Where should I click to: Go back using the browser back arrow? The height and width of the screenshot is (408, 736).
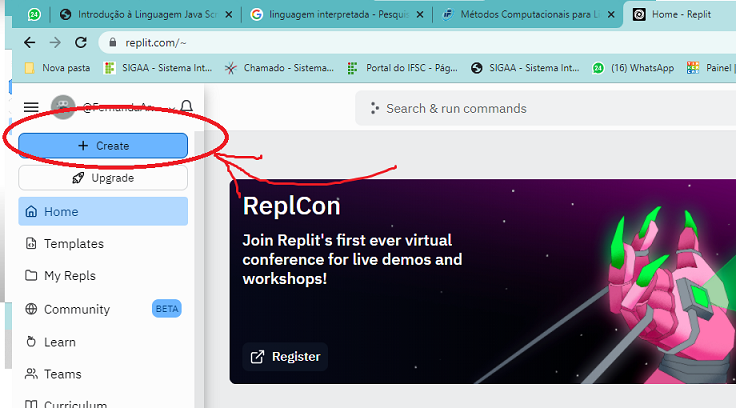tap(29, 43)
